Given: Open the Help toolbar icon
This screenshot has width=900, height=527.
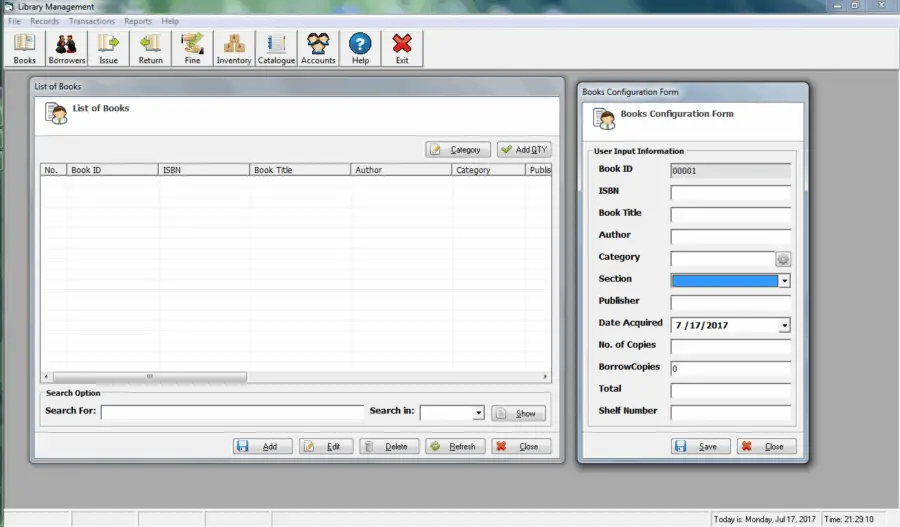Looking at the screenshot, I should (x=360, y=48).
